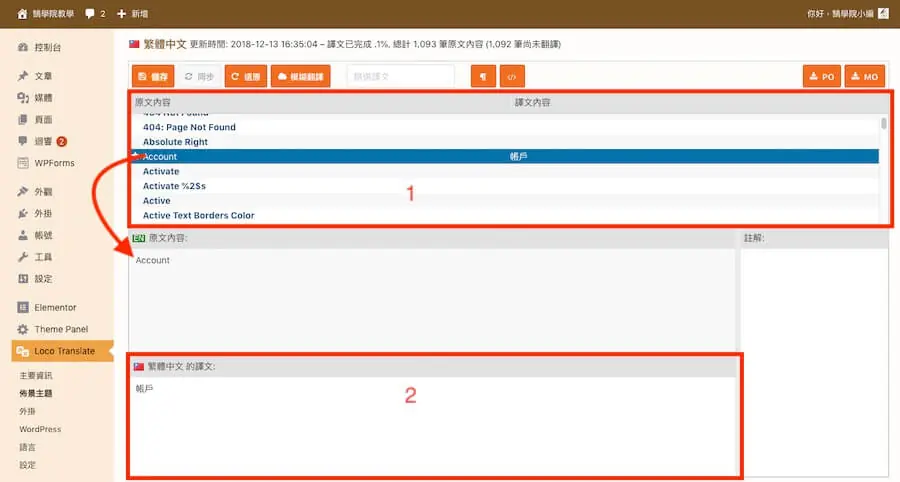The image size is (900, 482).
Task: Click the Account source text in source pane
Action: tap(153, 261)
